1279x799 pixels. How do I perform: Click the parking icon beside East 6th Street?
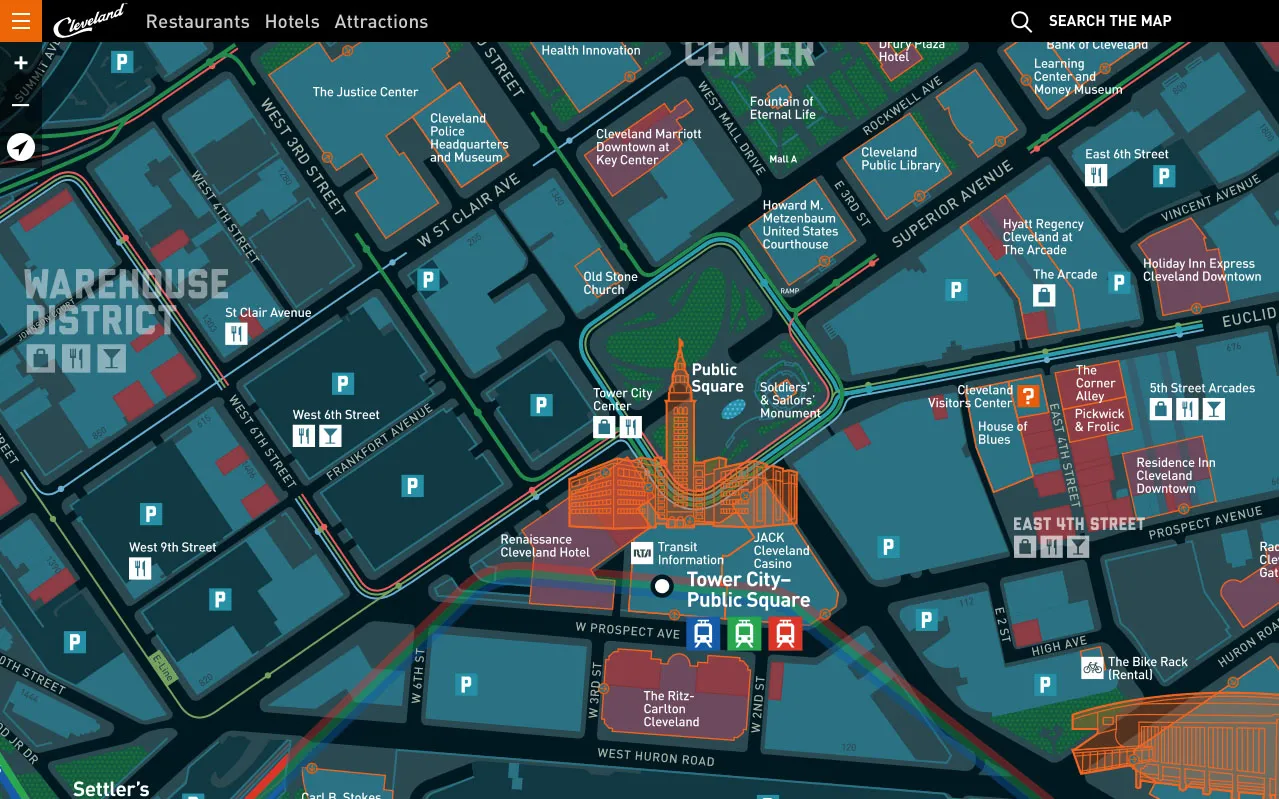click(1164, 177)
